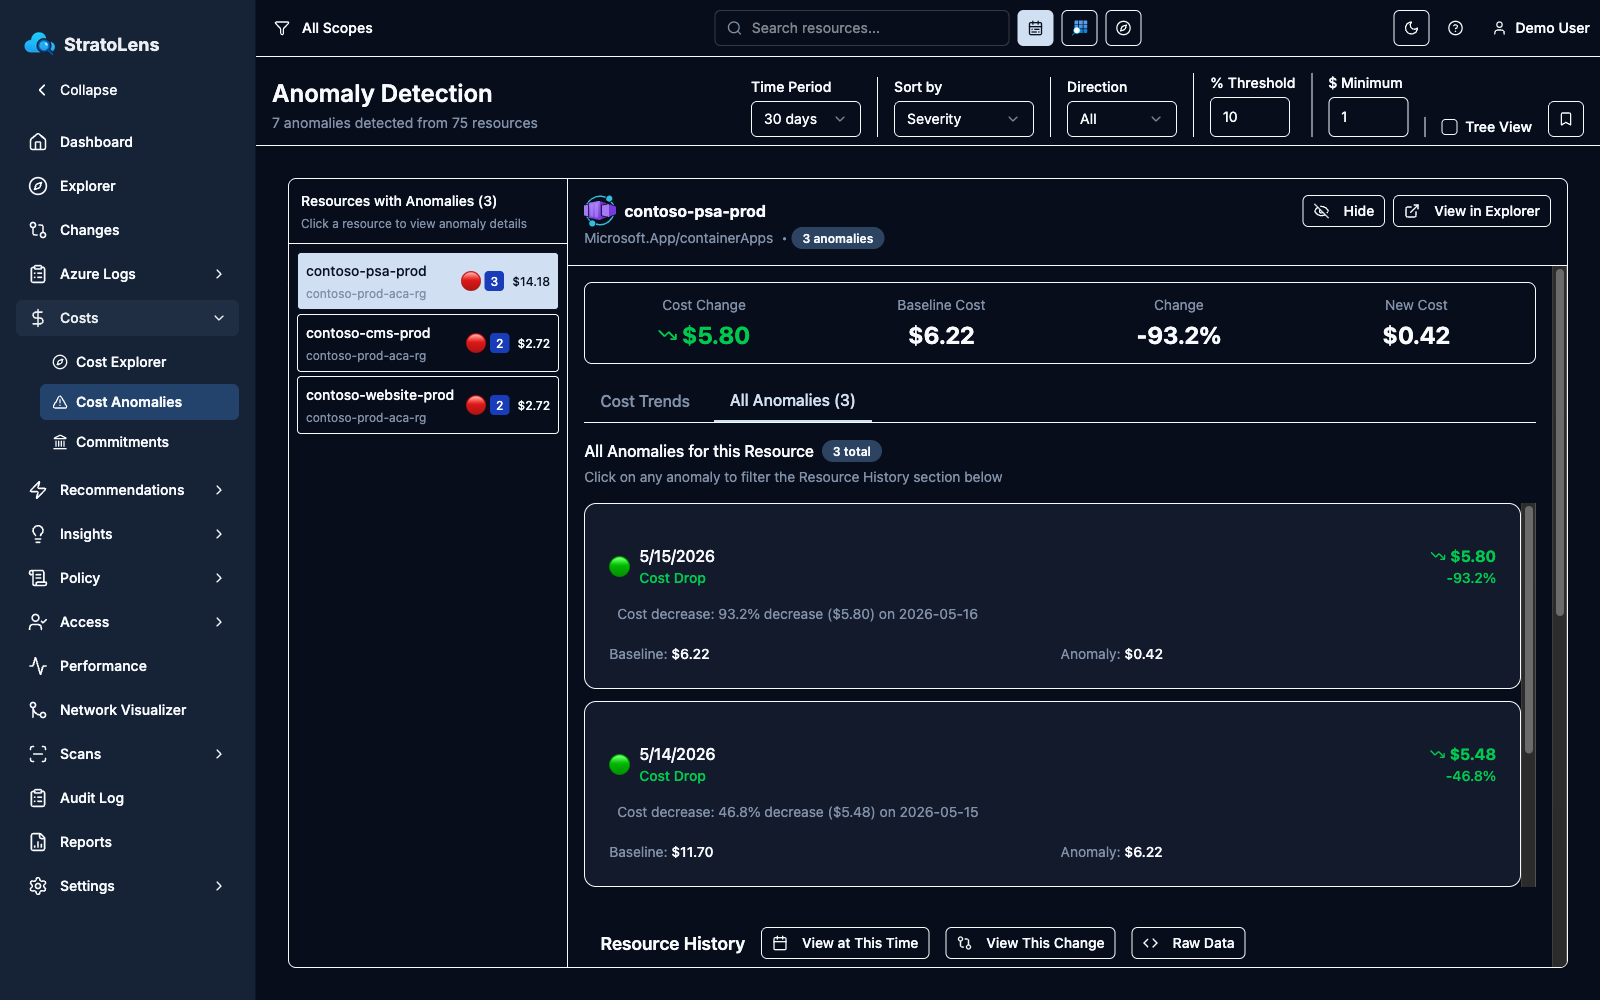
Task: Open Raw Data view
Action: tap(1188, 943)
